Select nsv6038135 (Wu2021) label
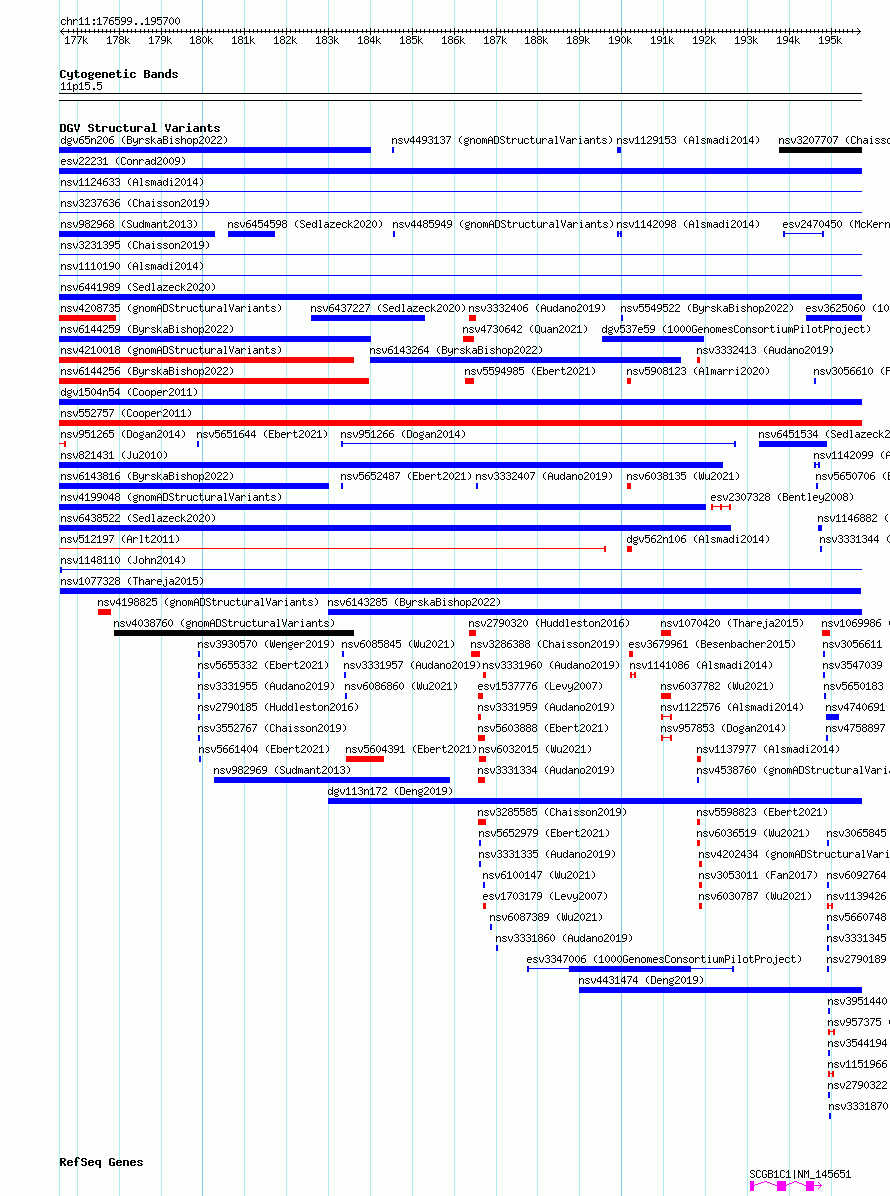The width and height of the screenshot is (890, 1196). [x=683, y=476]
